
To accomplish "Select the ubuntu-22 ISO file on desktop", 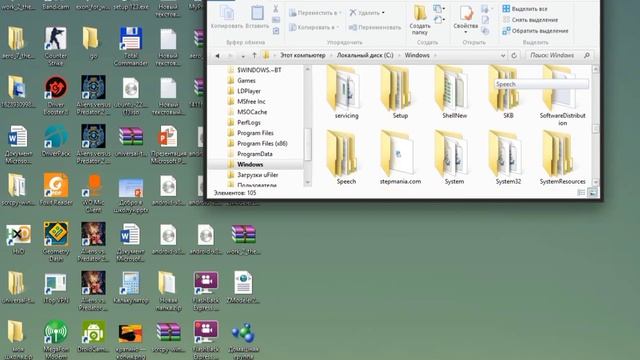I will (x=131, y=95).
